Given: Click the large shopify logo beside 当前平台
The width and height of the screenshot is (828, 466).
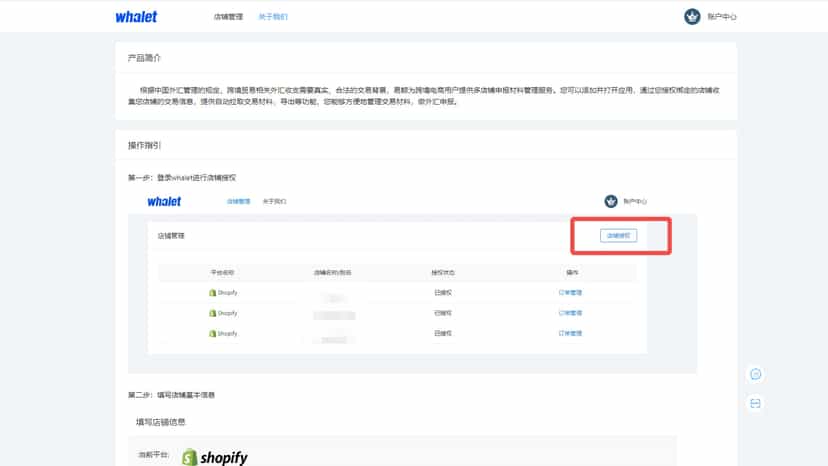Looking at the screenshot, I should (x=215, y=457).
